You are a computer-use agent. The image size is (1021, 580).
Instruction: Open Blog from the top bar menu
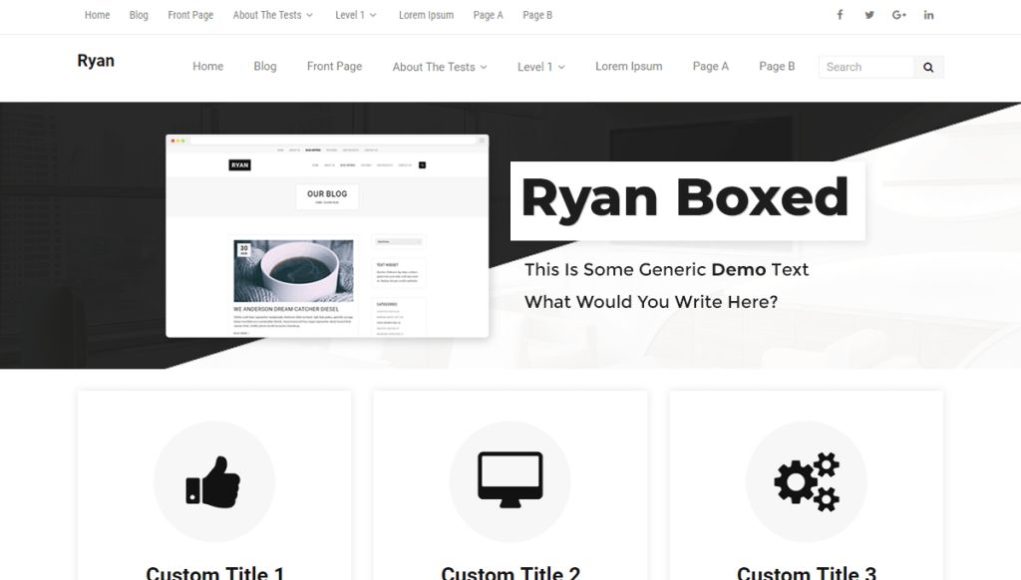139,15
